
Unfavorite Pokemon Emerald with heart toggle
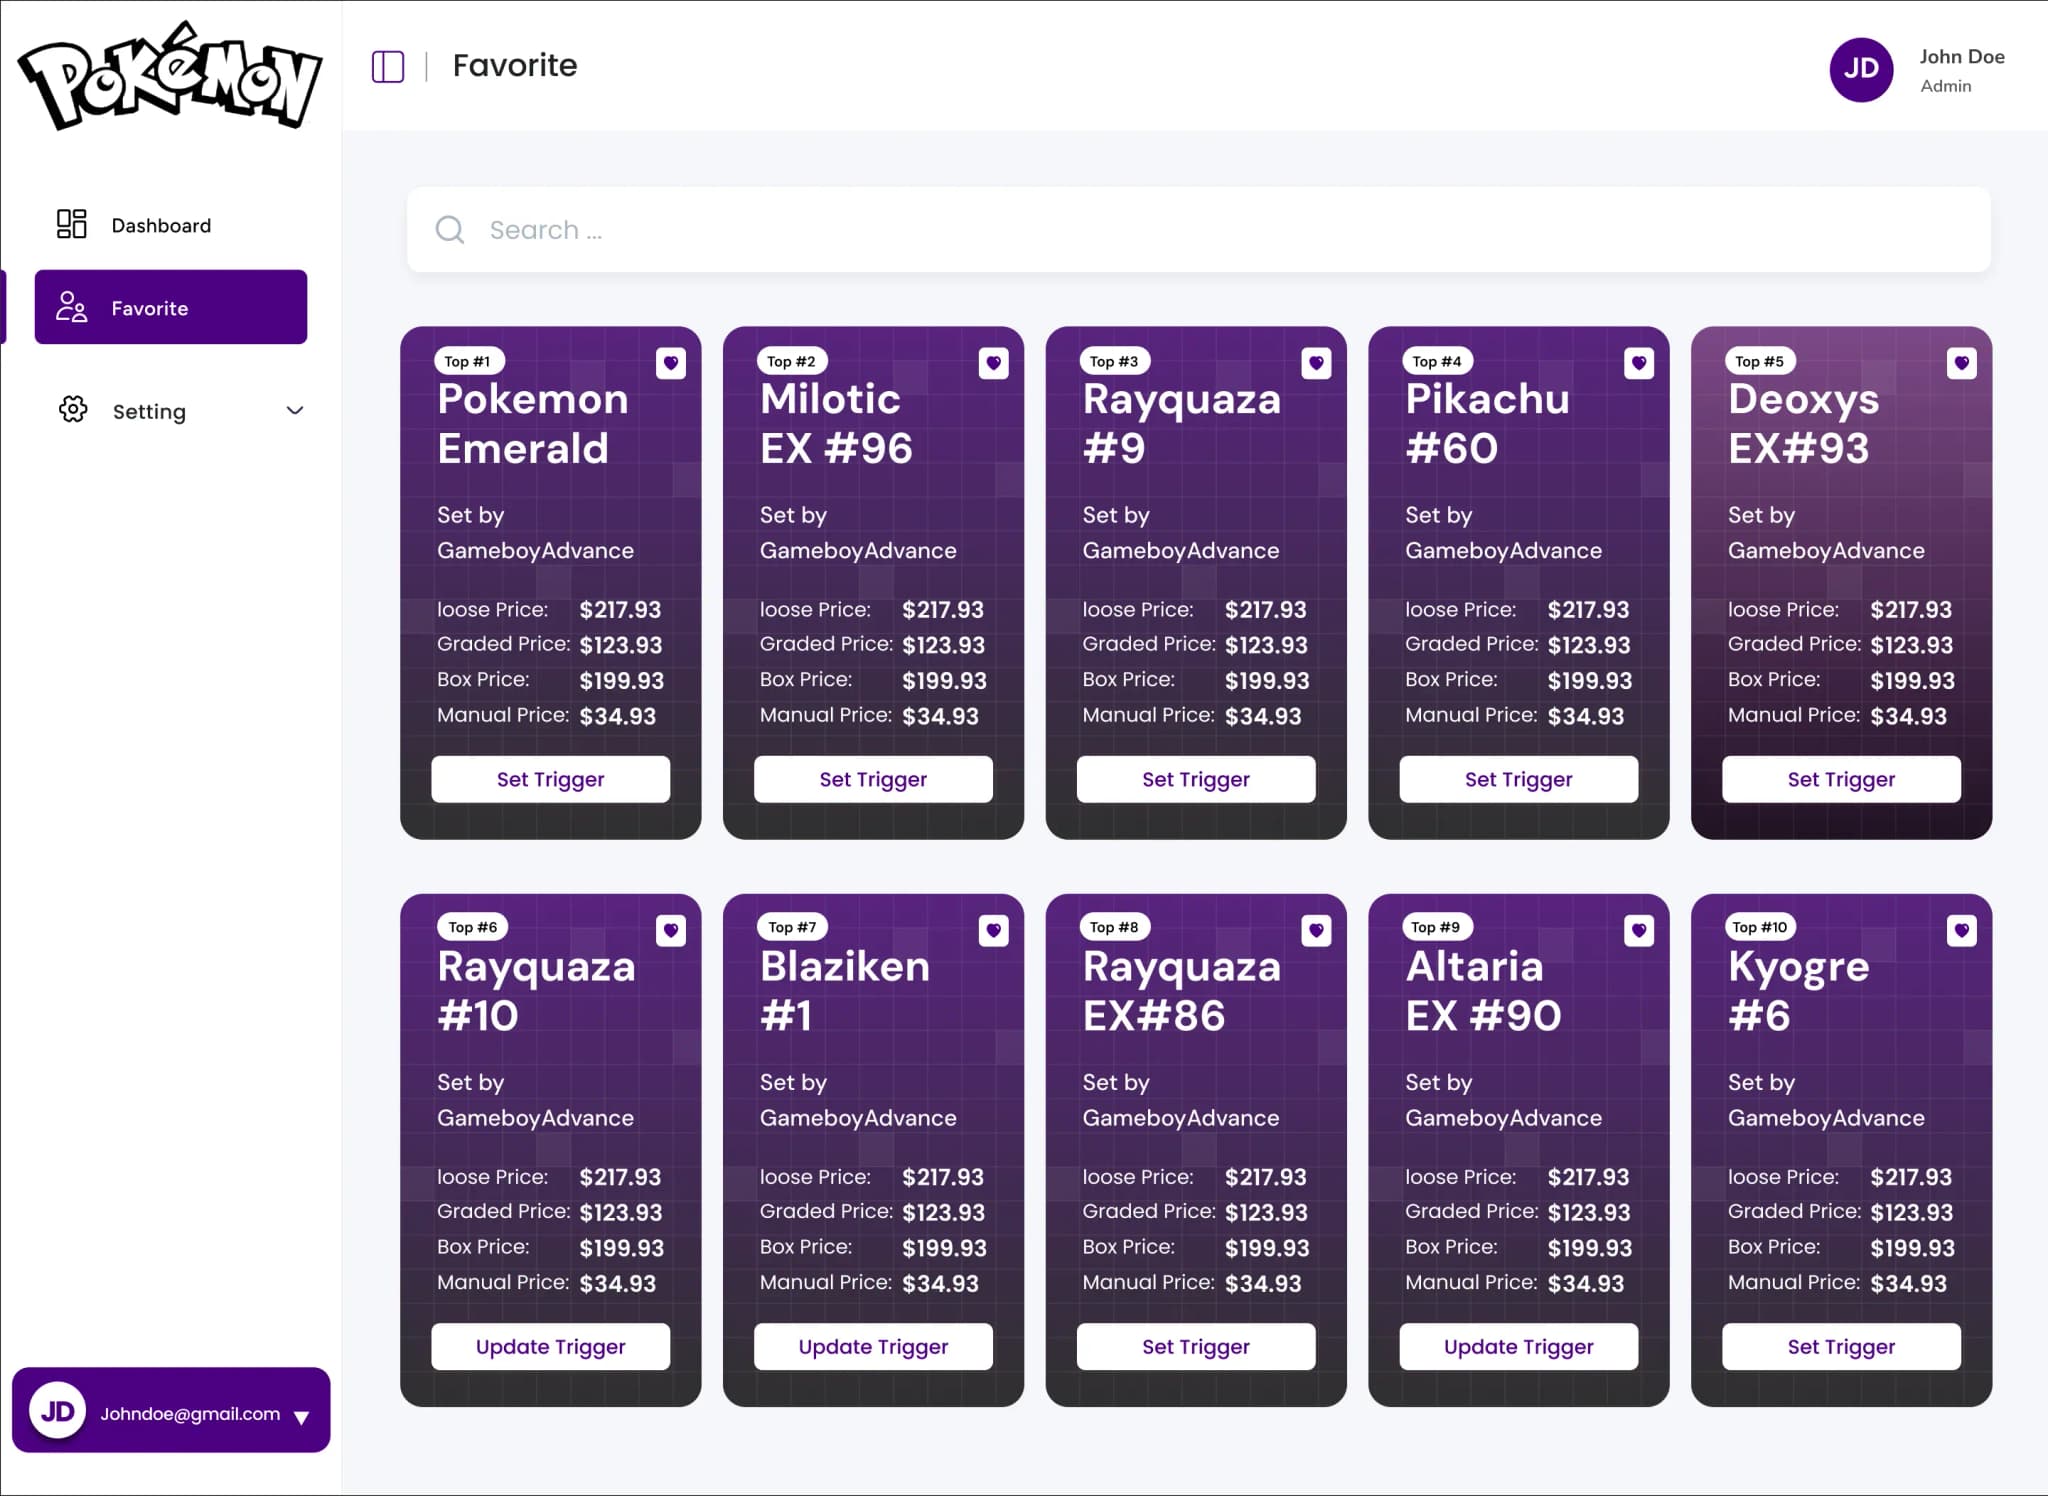[671, 363]
